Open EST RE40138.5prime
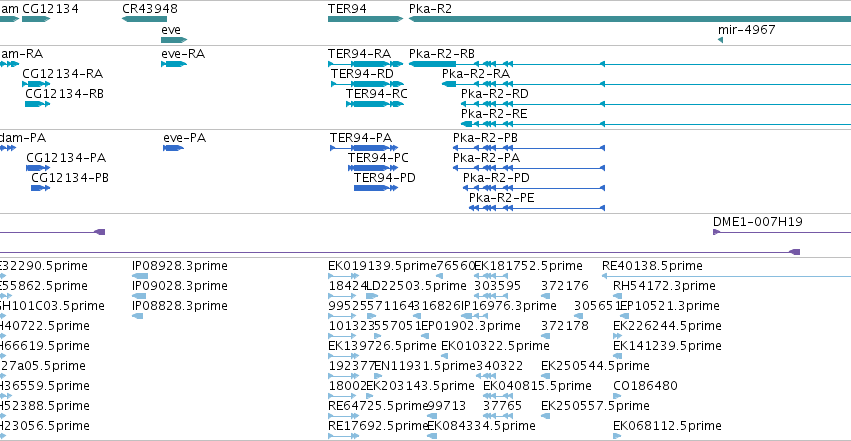The width and height of the screenshot is (851, 441). pyautogui.click(x=726, y=276)
